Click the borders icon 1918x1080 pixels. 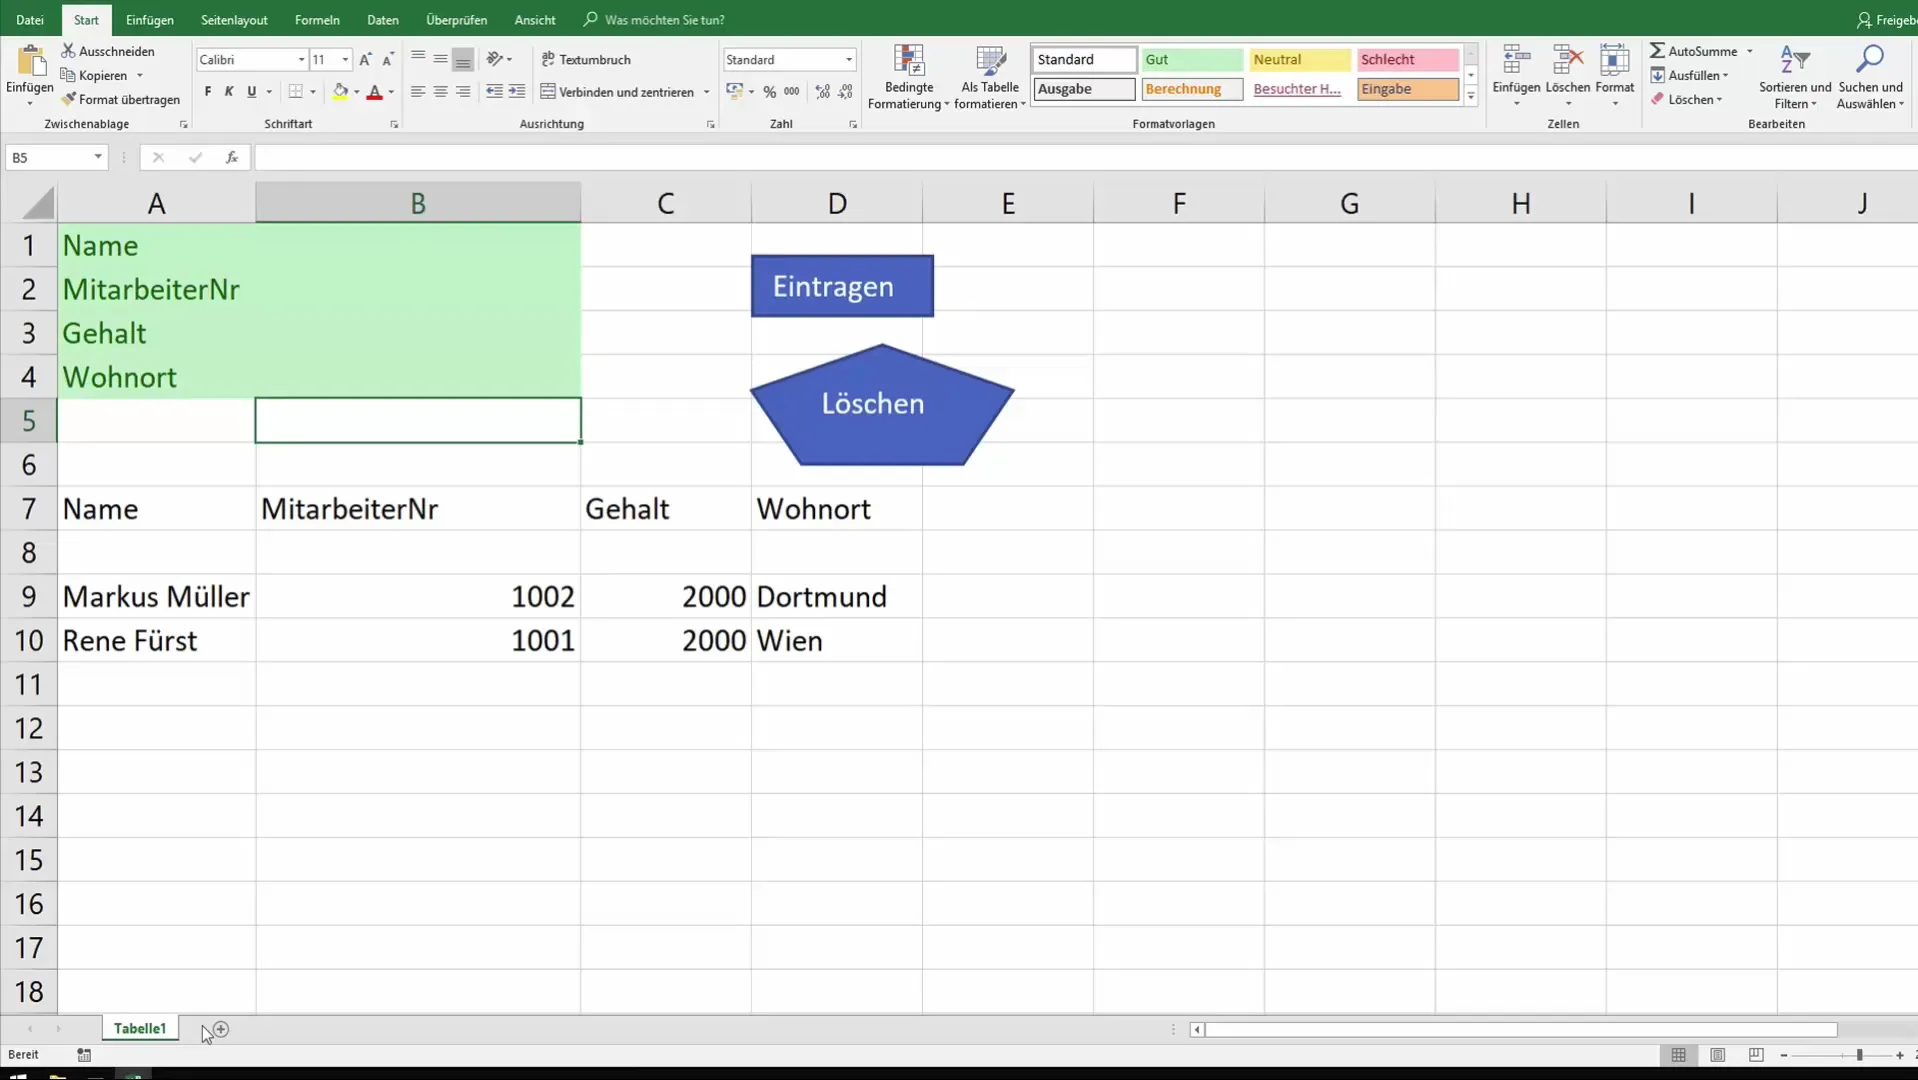click(295, 92)
